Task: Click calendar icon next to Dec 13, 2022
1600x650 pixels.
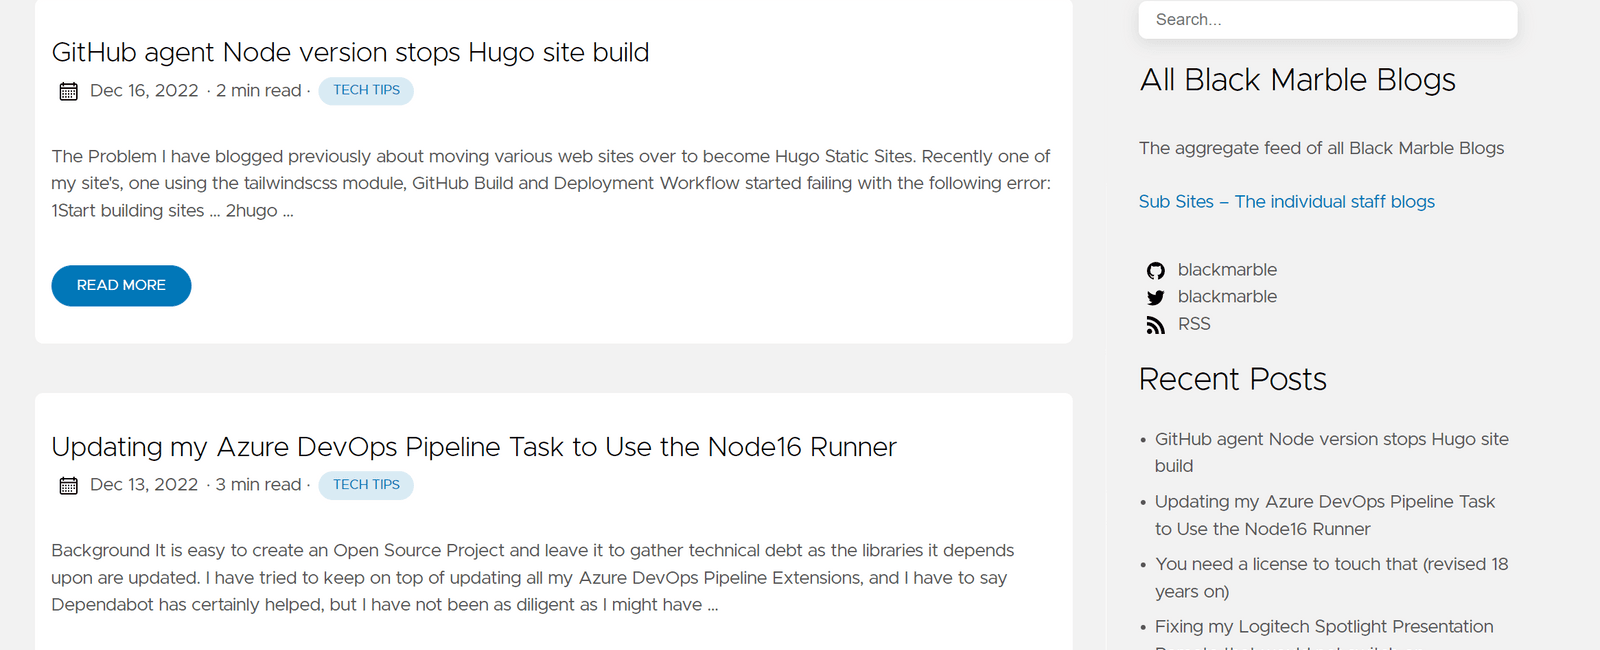Action: click(68, 486)
